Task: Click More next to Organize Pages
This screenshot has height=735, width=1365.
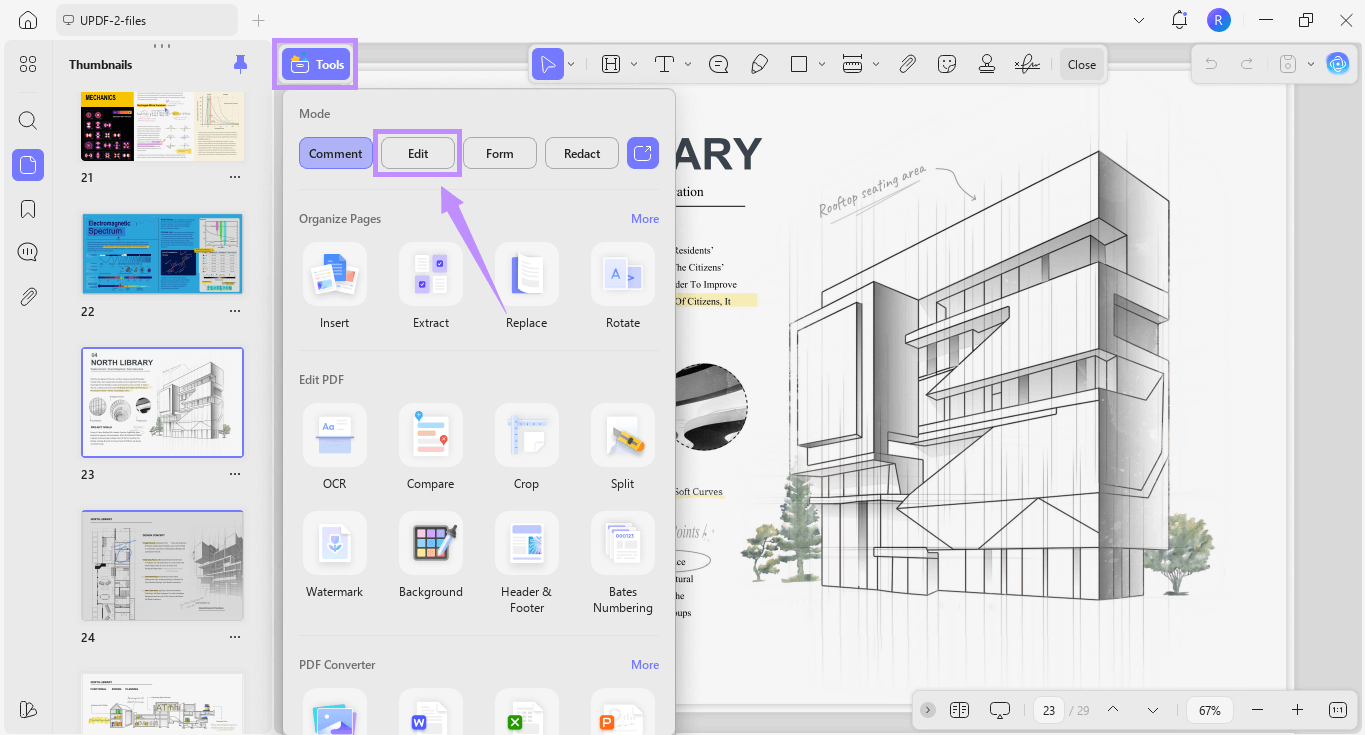Action: tap(644, 218)
